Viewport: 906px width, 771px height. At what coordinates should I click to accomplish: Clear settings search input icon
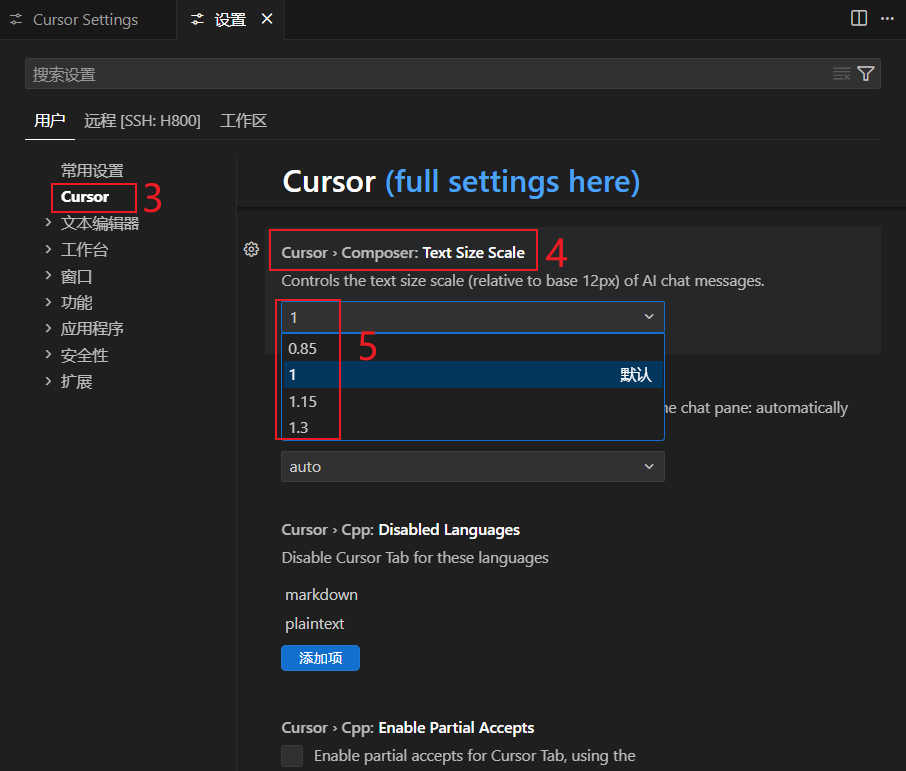(x=841, y=74)
